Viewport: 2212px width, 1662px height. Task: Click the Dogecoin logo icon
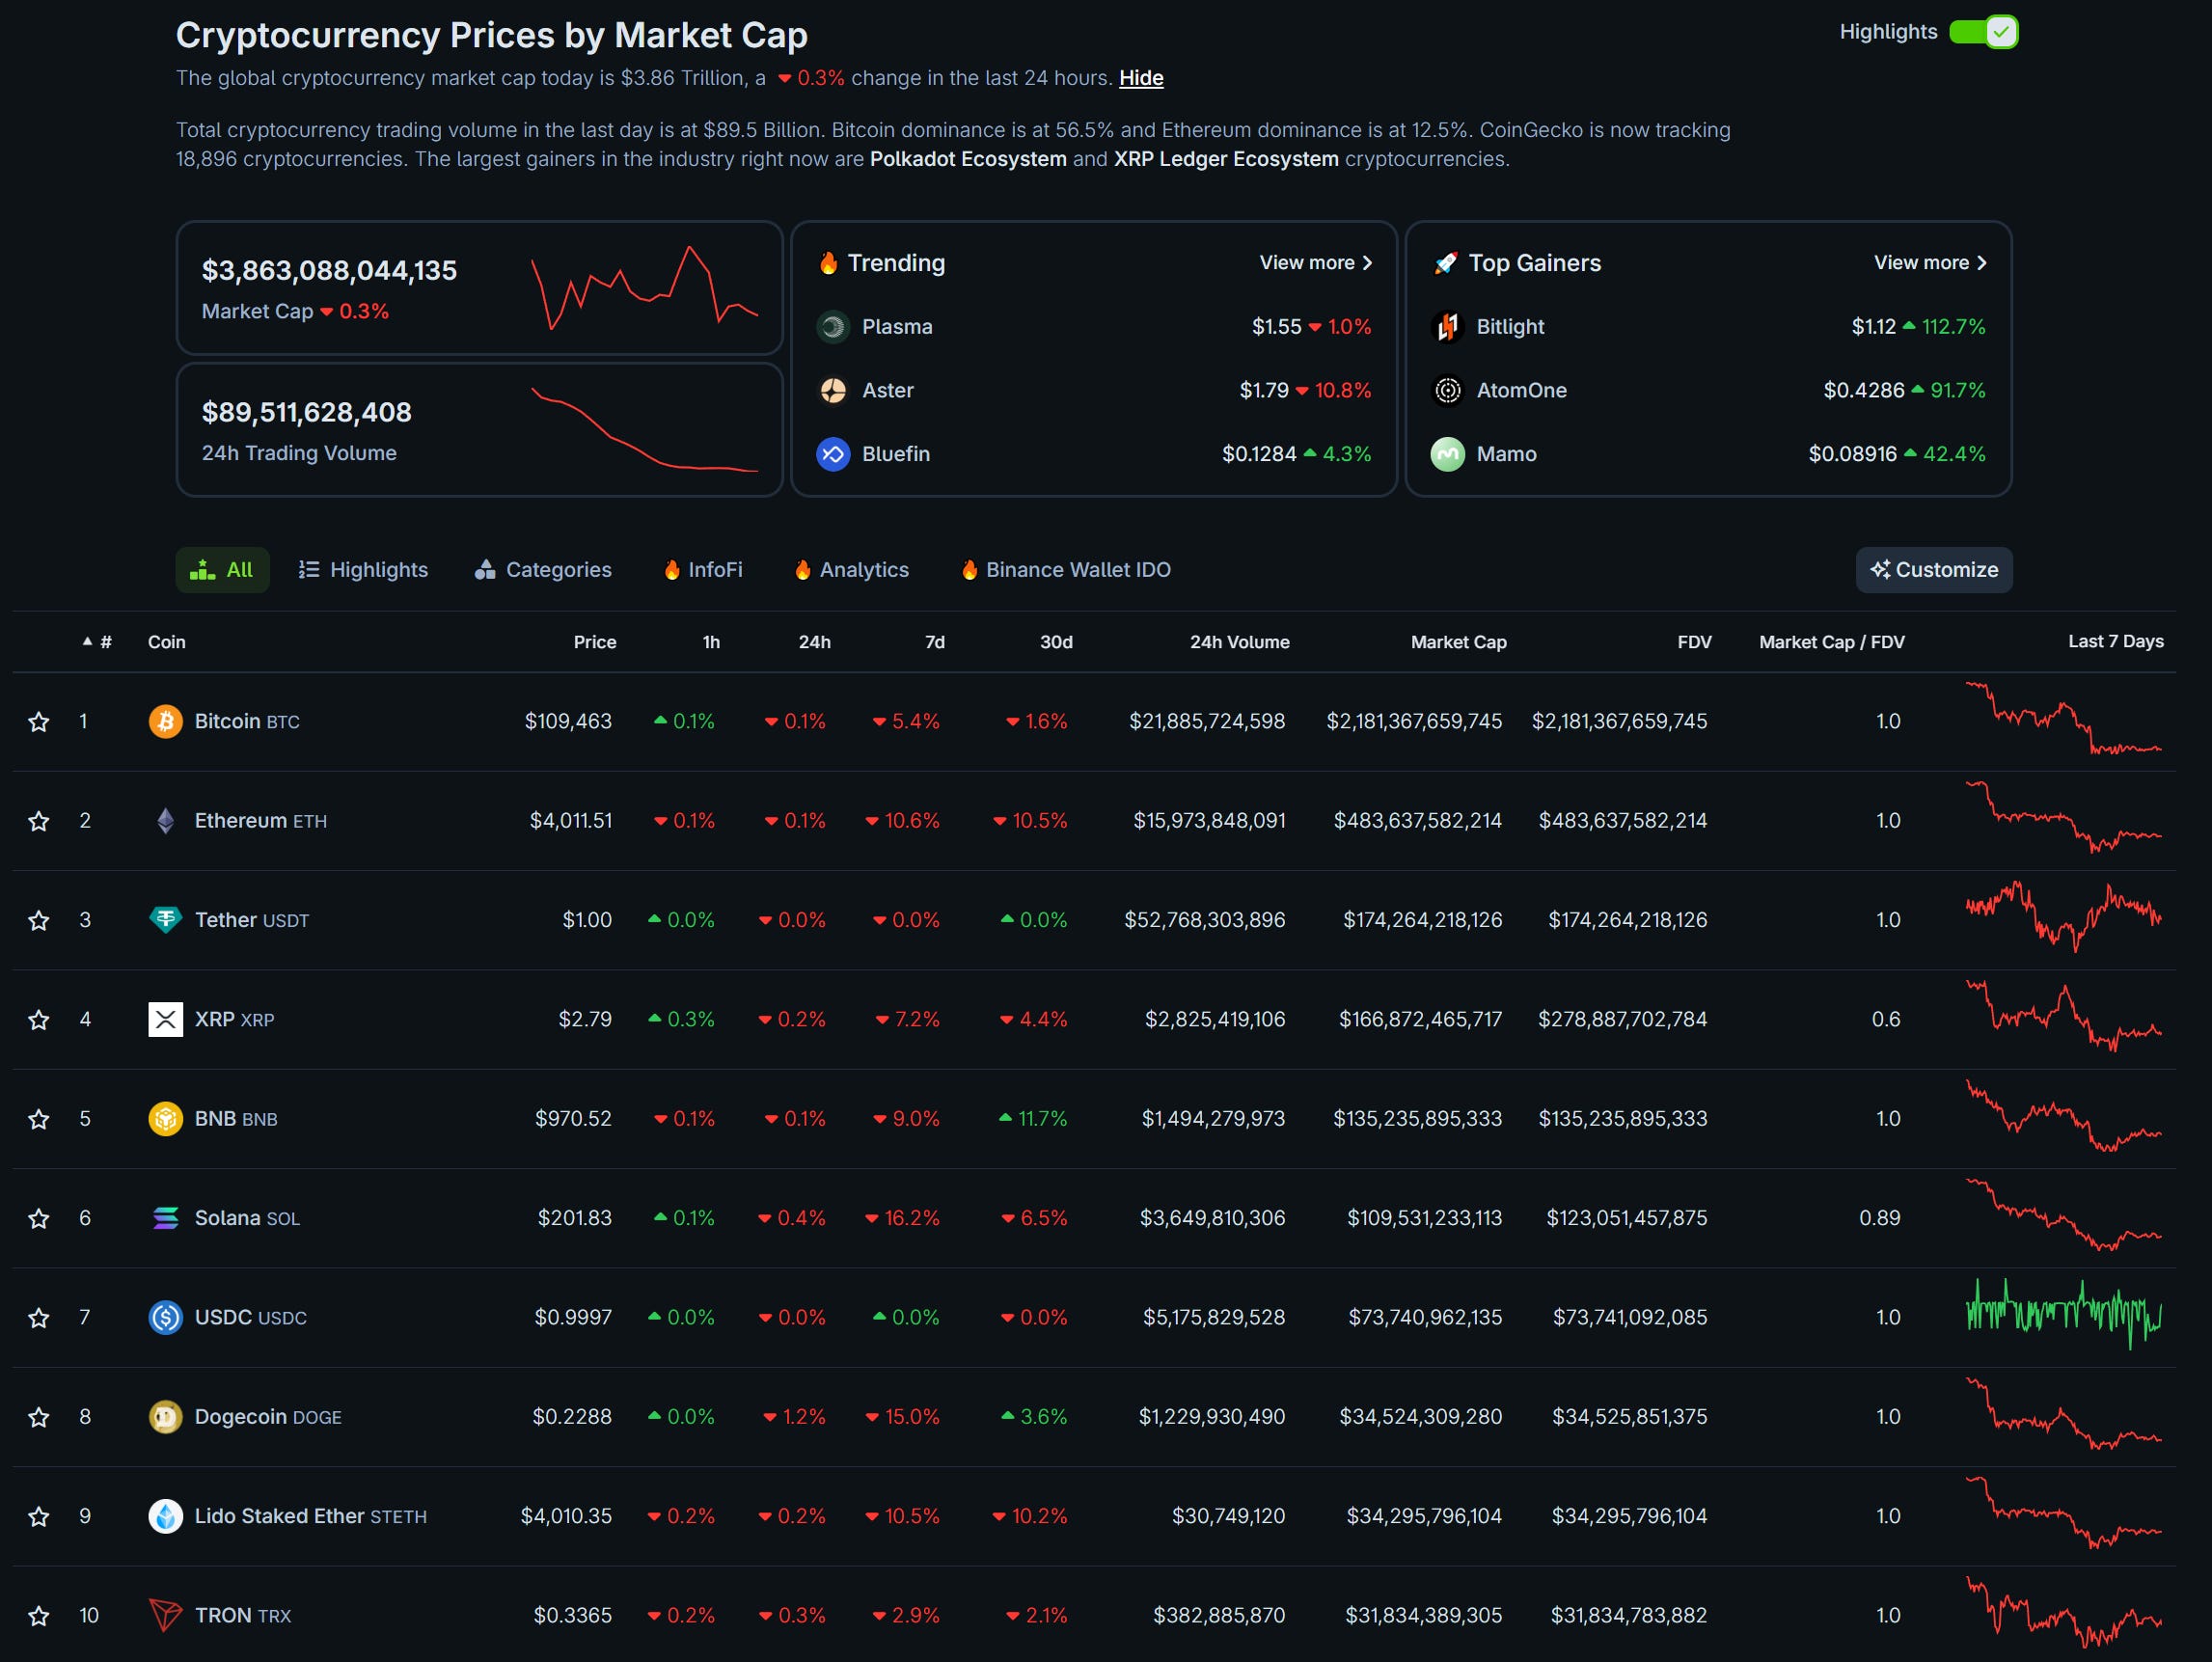point(165,1417)
